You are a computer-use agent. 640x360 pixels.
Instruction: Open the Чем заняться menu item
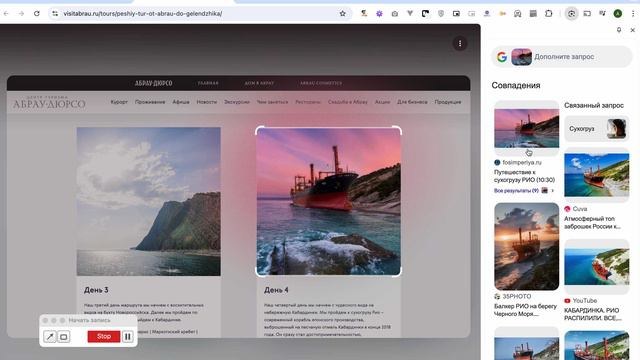tap(272, 102)
